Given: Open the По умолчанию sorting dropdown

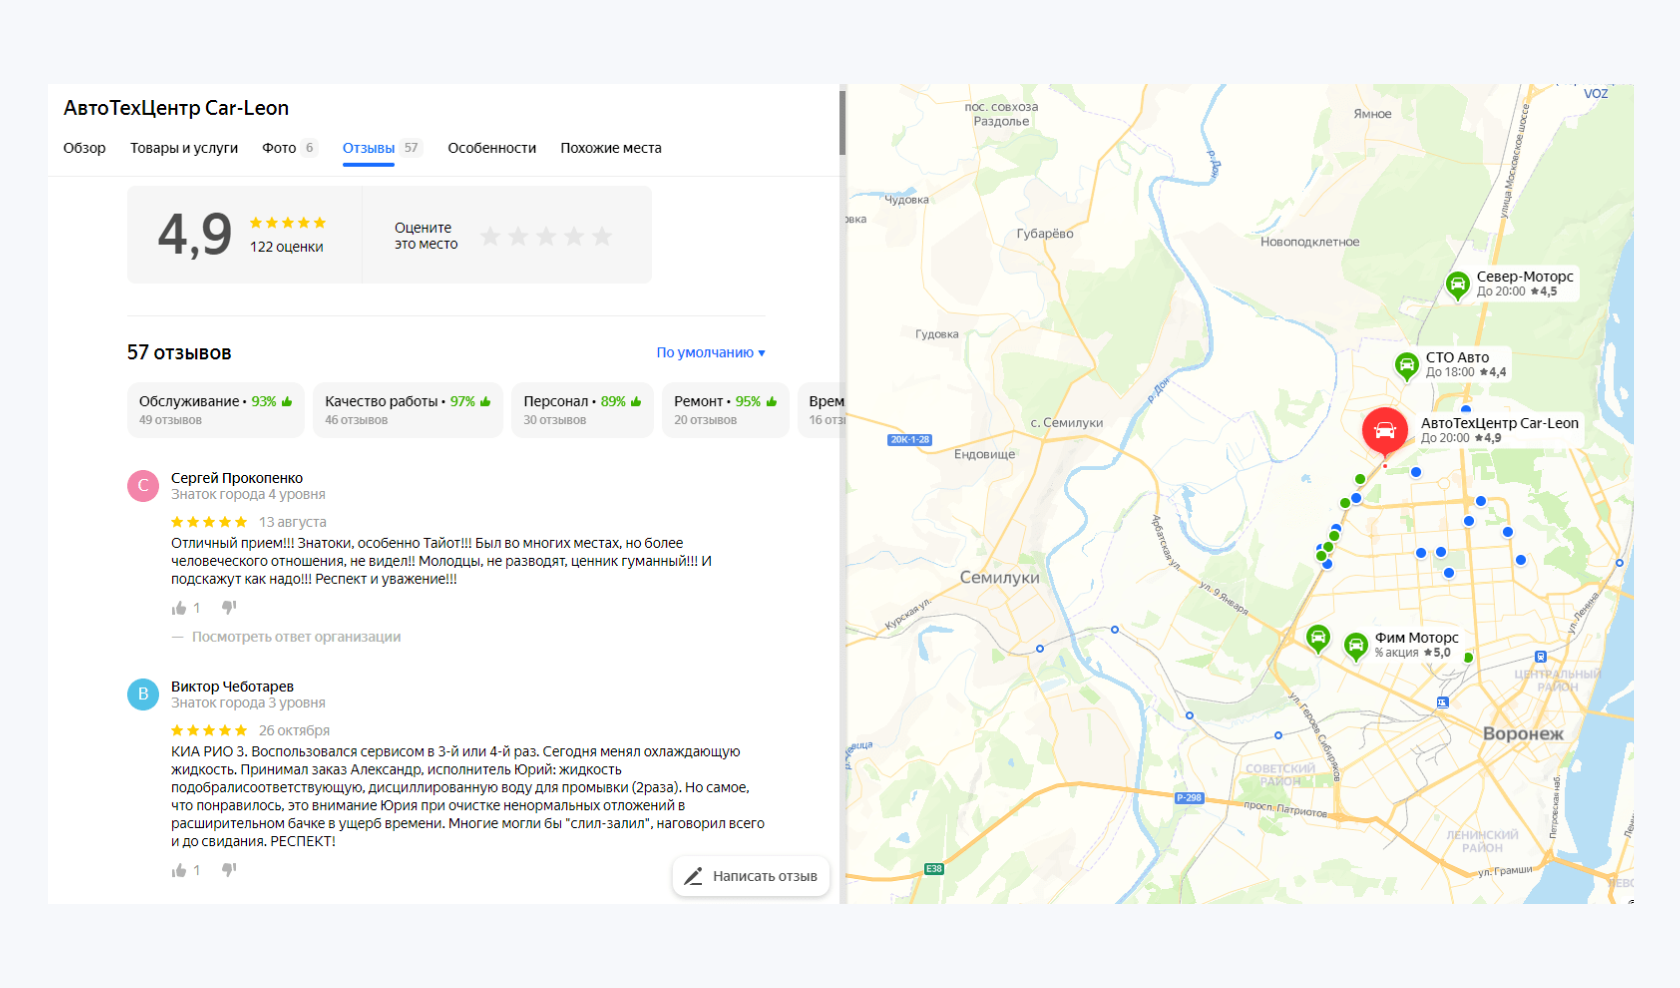Looking at the screenshot, I should point(711,352).
